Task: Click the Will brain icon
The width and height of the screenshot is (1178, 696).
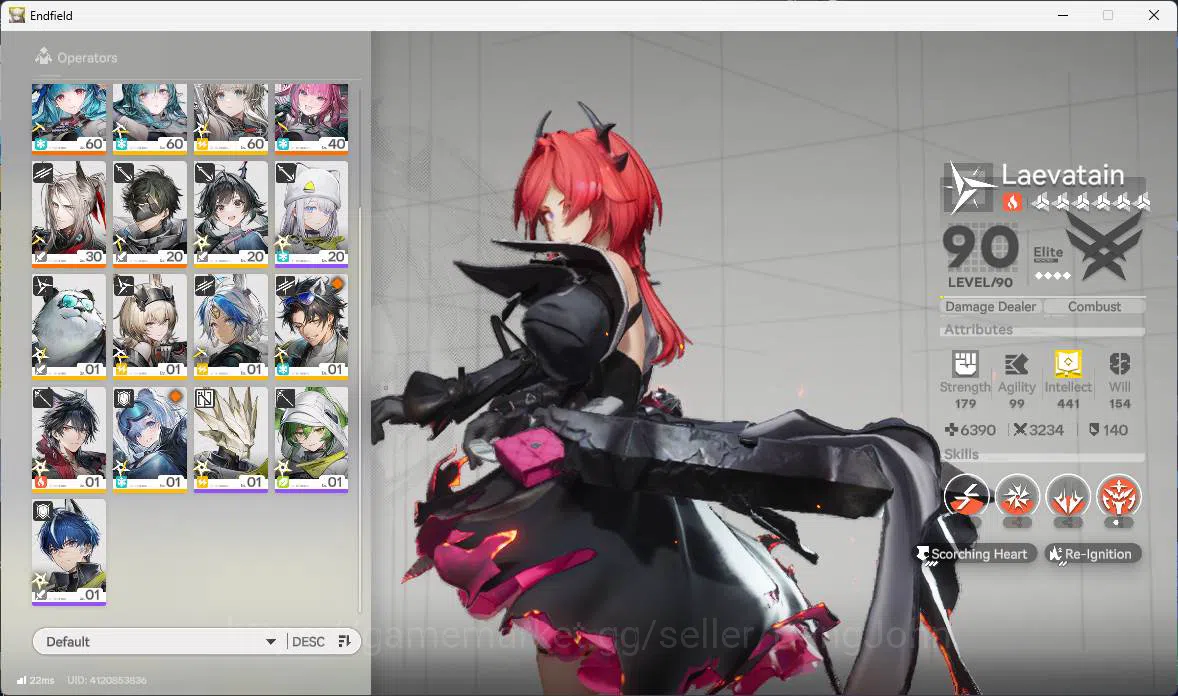Action: tap(1119, 365)
